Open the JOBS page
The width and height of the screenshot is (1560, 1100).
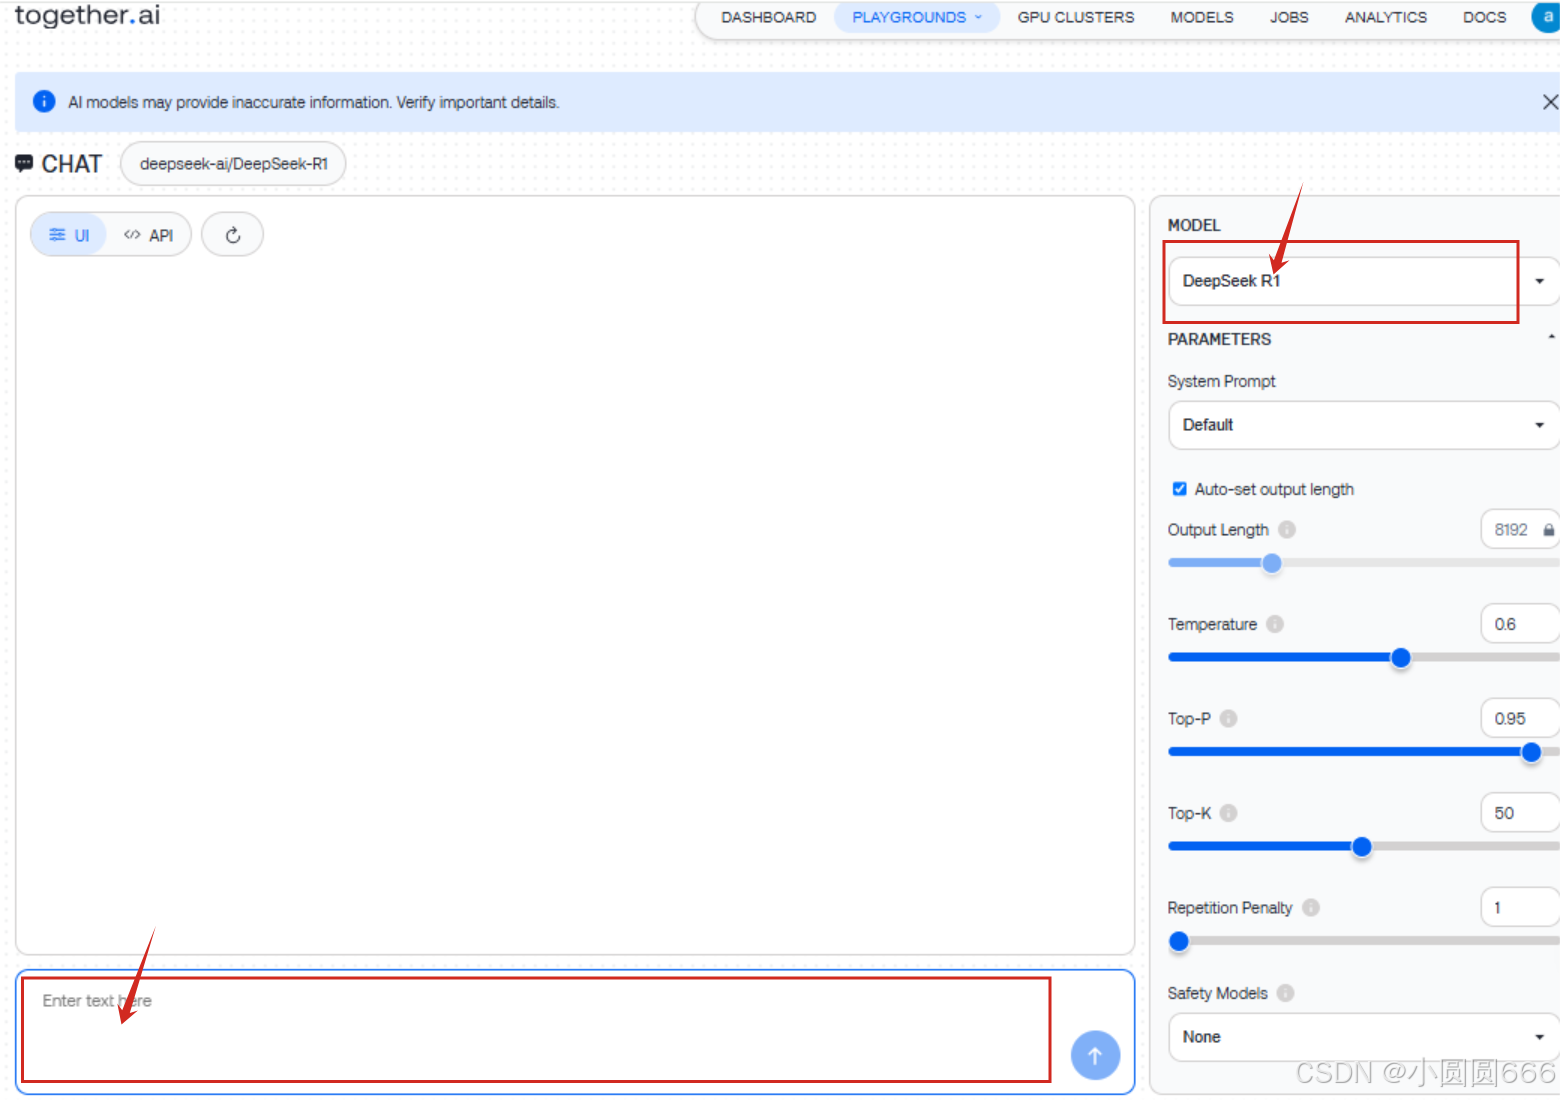tap(1289, 17)
